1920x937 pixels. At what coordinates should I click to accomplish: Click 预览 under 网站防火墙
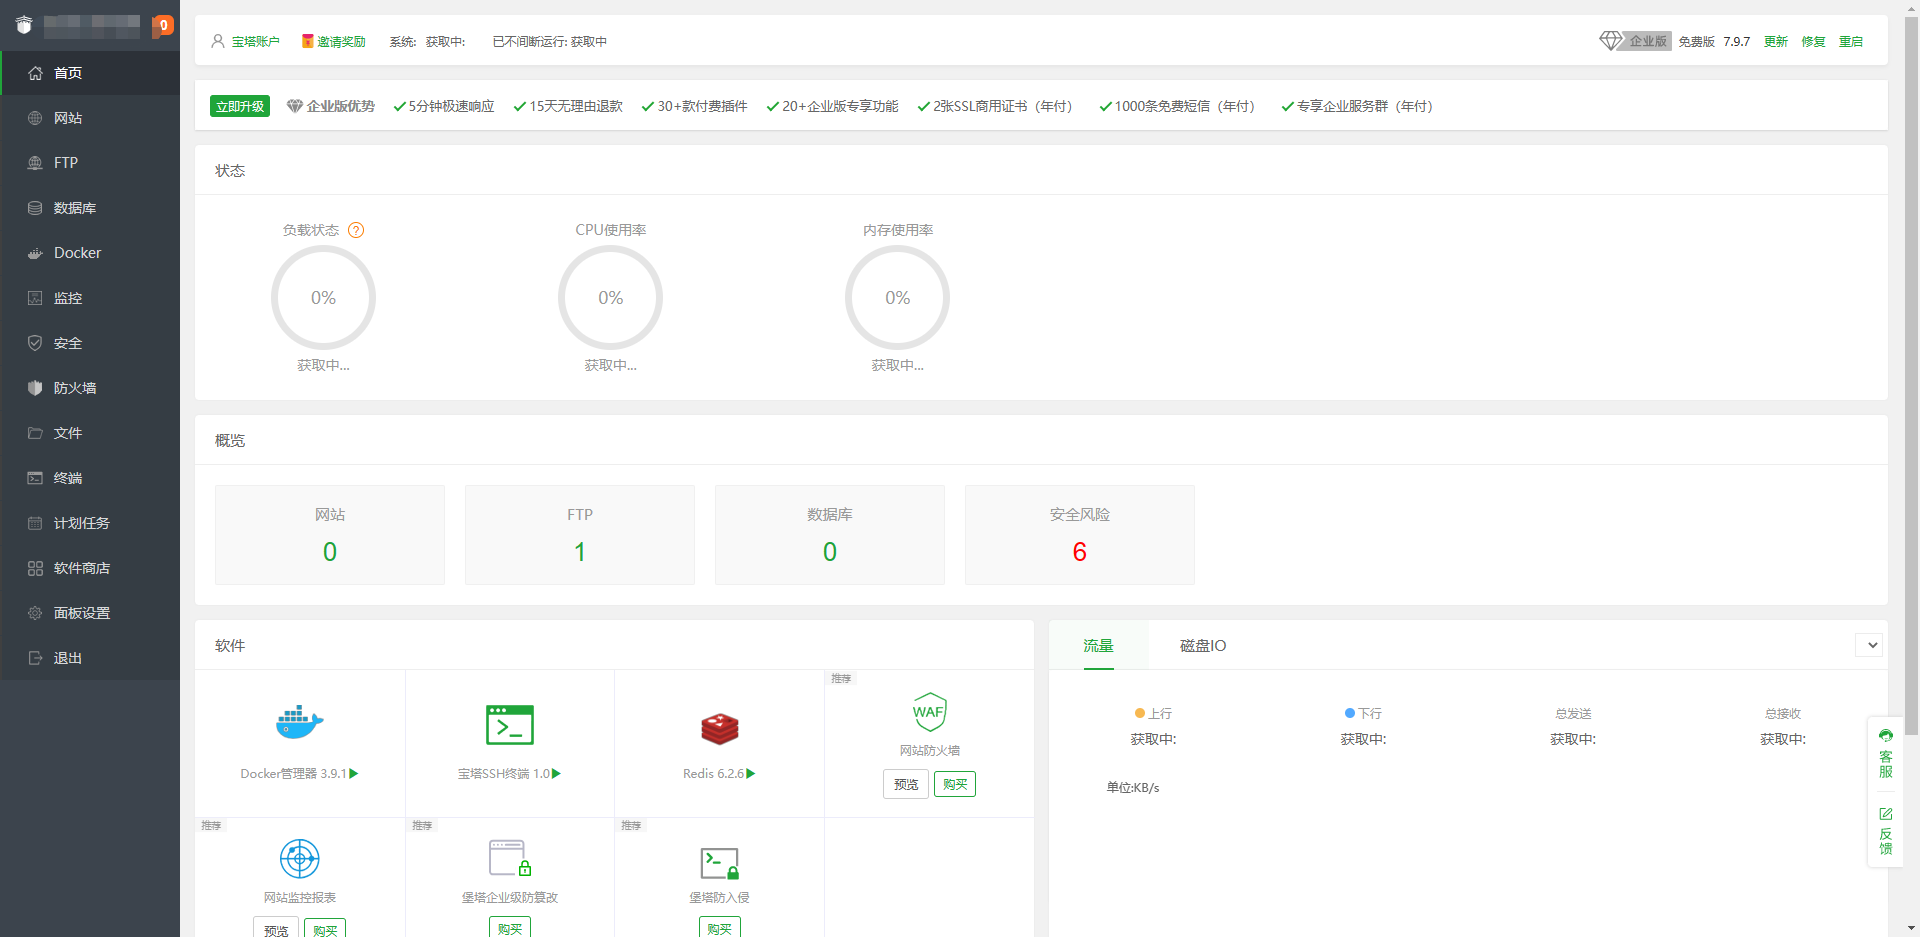(x=905, y=784)
